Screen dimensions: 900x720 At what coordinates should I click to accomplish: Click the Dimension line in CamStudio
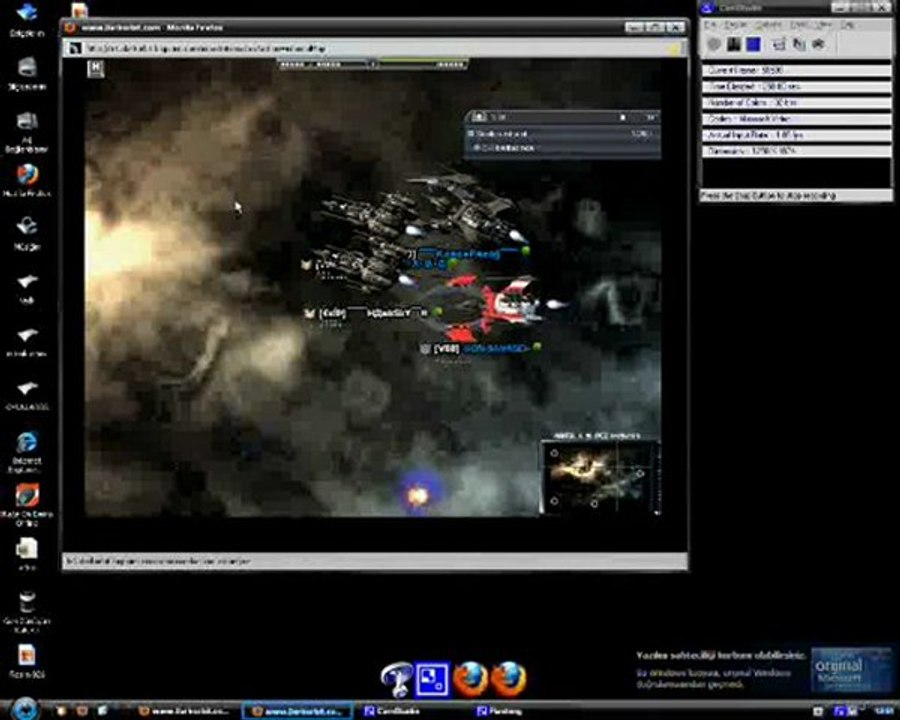[797, 151]
